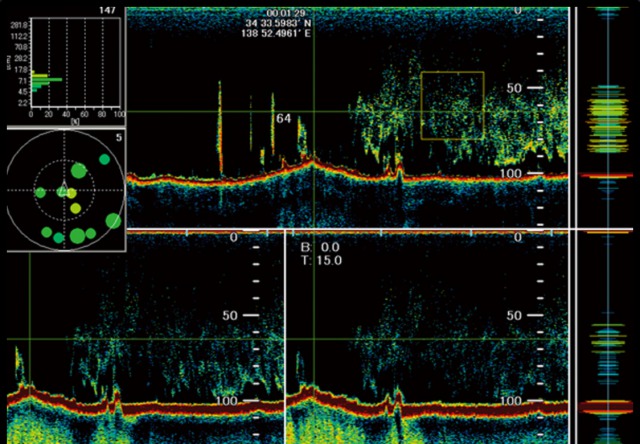Click the 147 count above the histogram
Viewport: 640px width, 444px height.
109,10
